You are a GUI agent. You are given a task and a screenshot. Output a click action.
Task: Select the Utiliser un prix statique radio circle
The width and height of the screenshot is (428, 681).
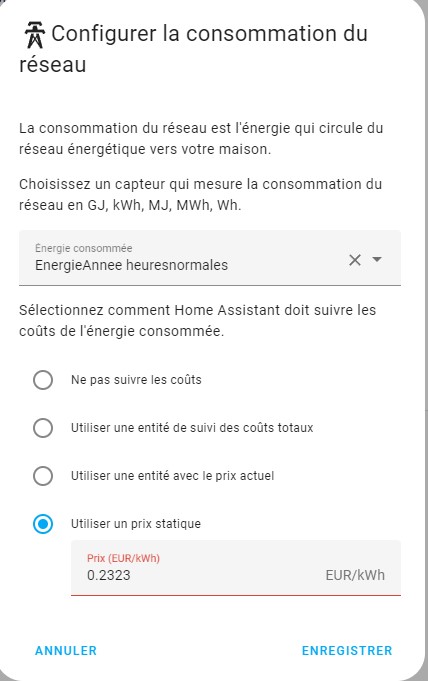43,524
